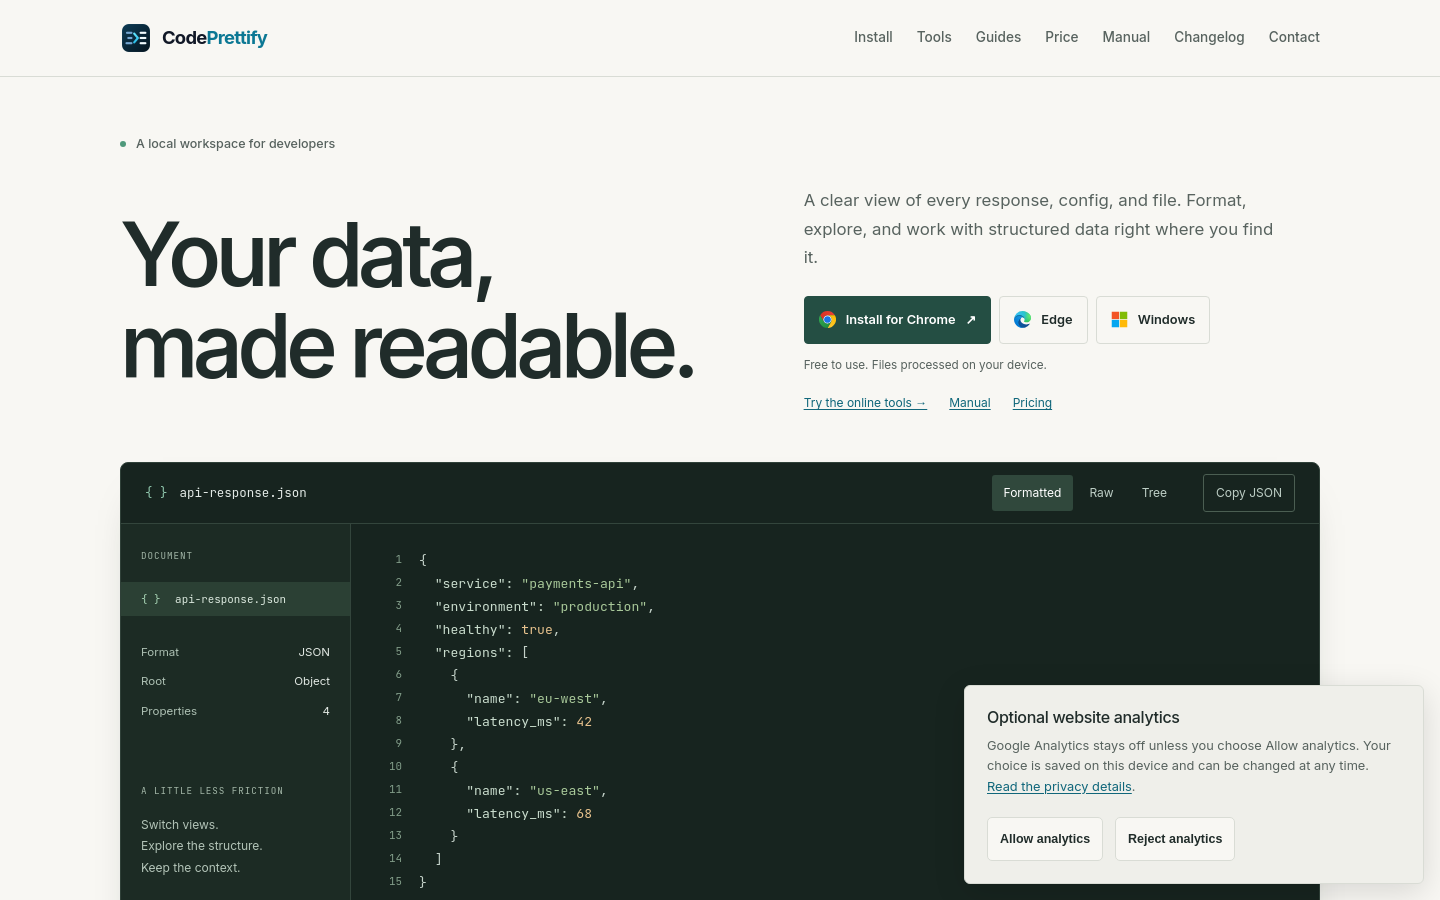
Task: Click the Properties 4 row
Action: click(235, 711)
